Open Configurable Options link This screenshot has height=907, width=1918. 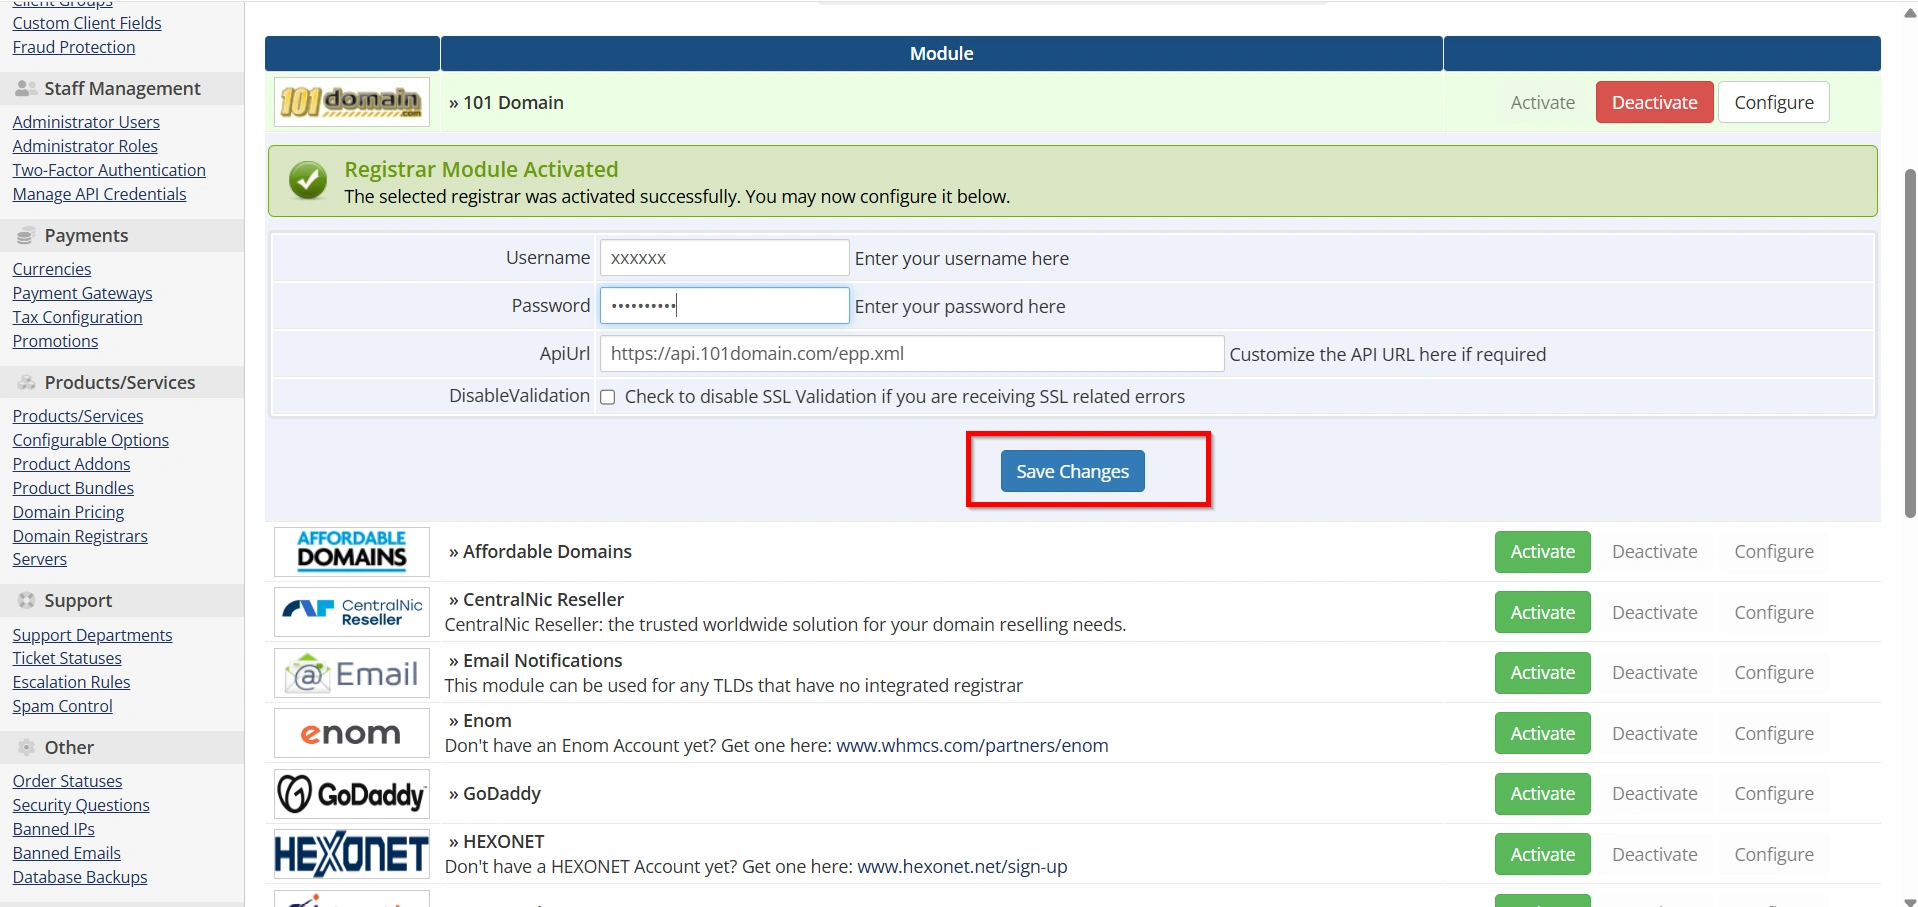tap(90, 440)
